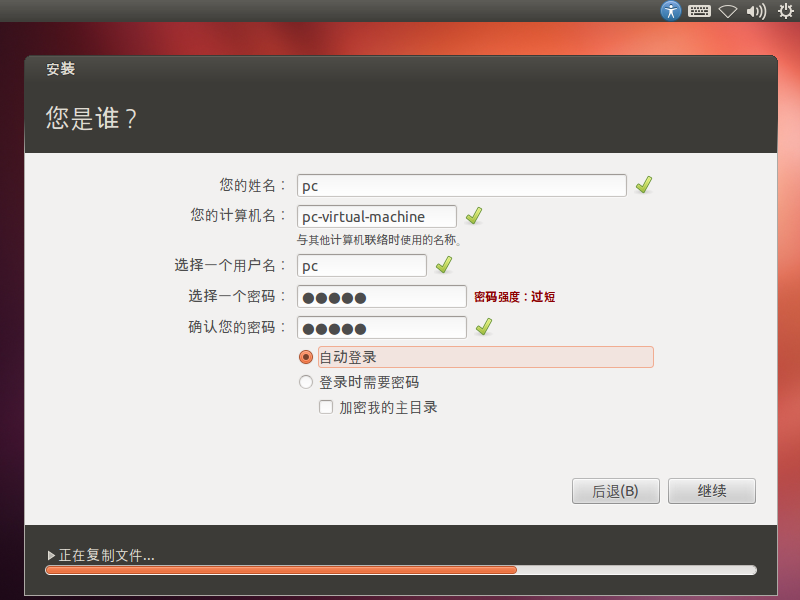
Task: Click the file copy progress bar
Action: [401, 570]
